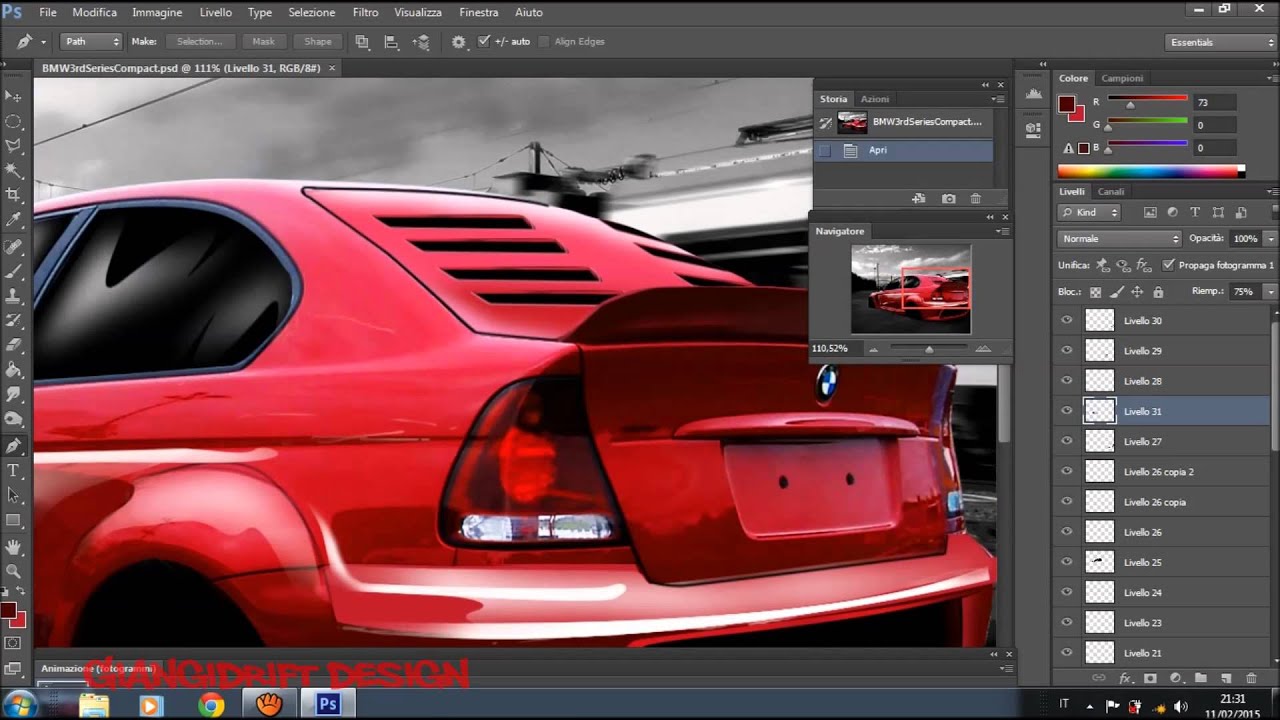Select the Zoom tool
This screenshot has height=720, width=1280.
pos(14,571)
